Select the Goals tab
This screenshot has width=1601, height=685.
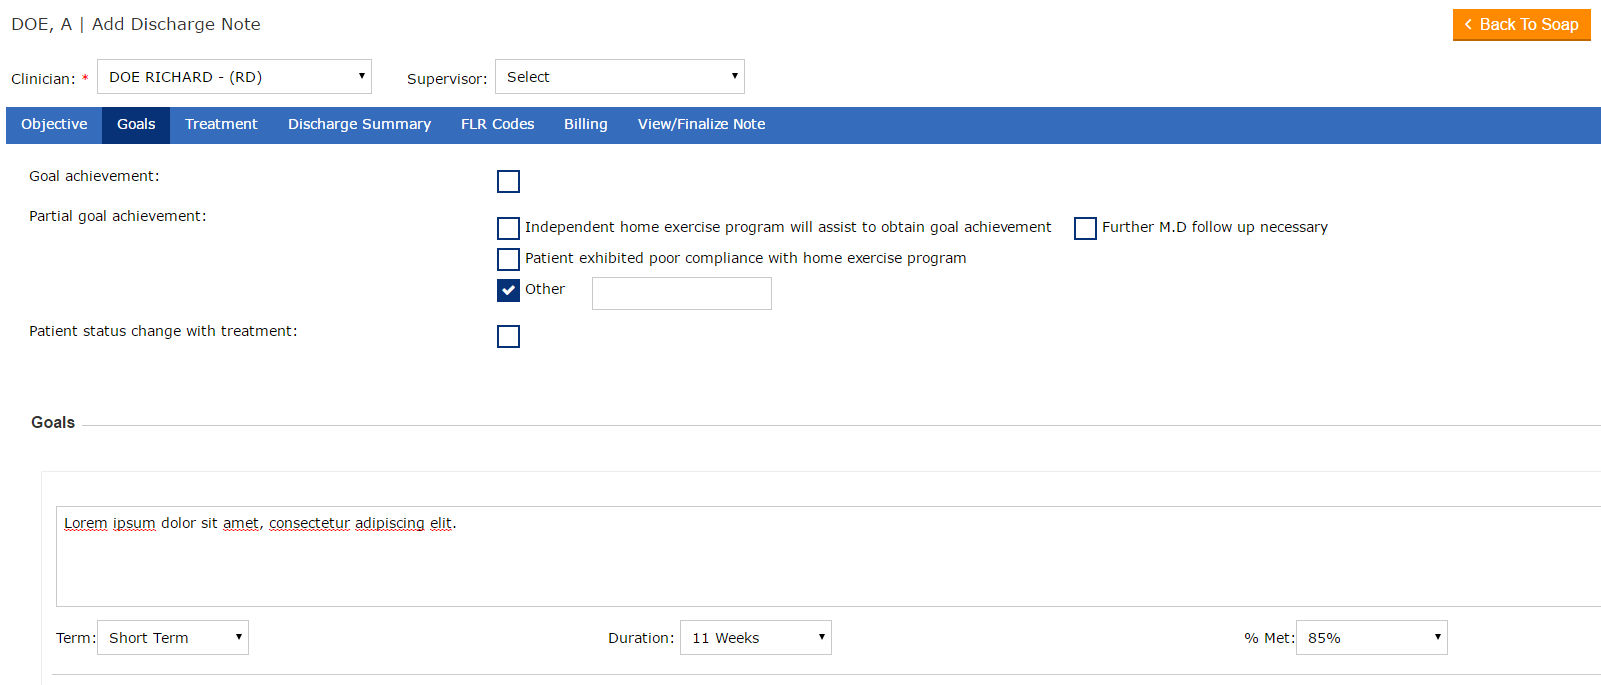click(x=136, y=125)
